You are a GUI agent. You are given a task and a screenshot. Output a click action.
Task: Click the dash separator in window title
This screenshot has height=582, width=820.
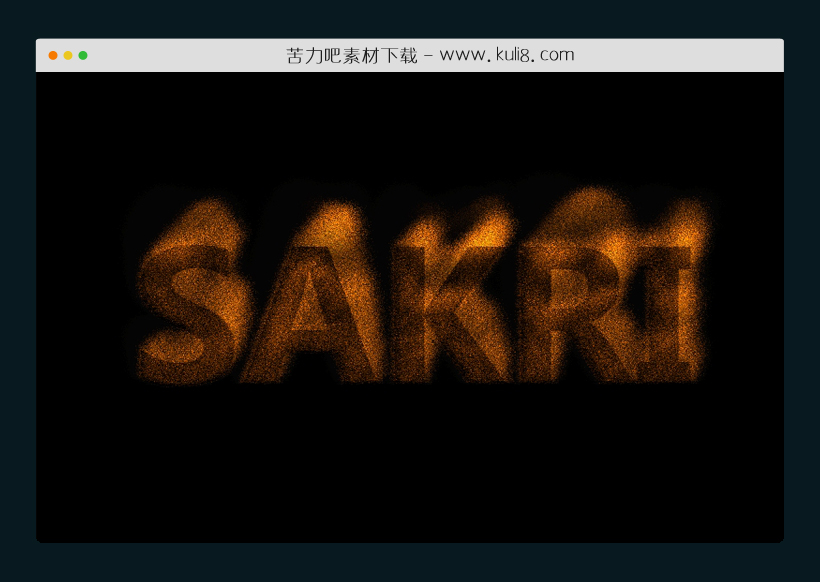tap(427, 55)
